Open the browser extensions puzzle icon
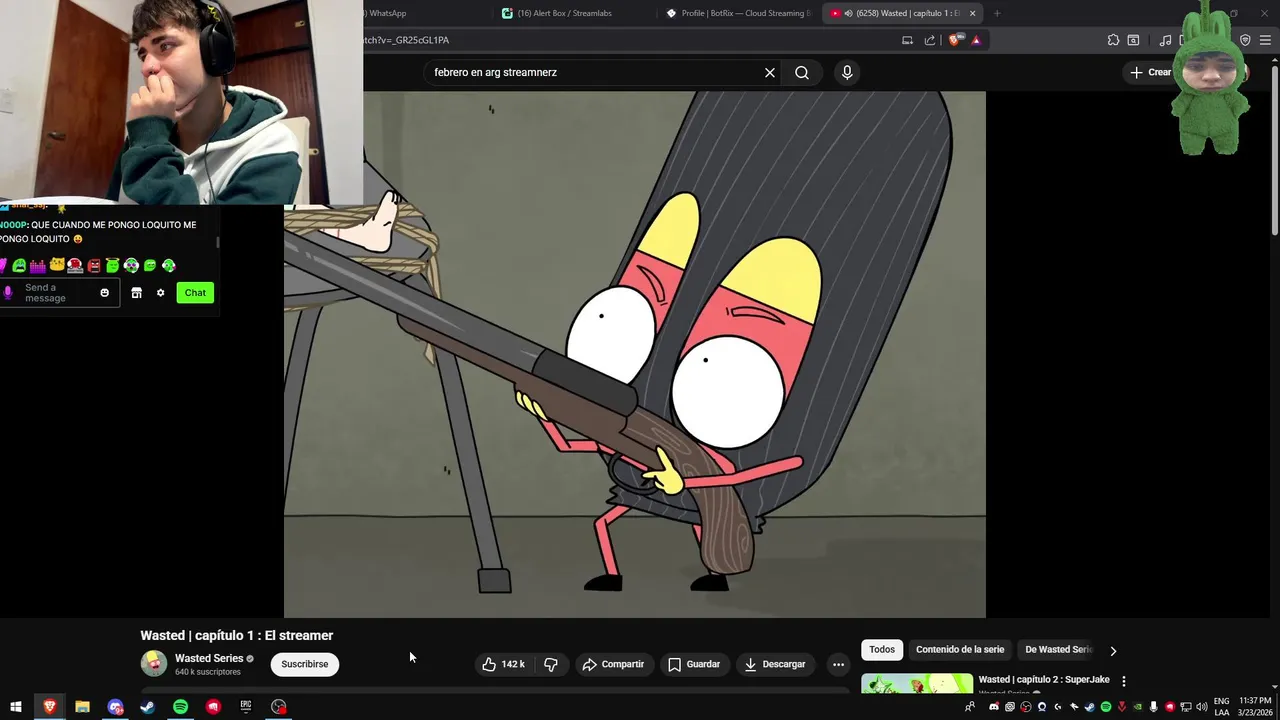1280x720 pixels. click(x=1113, y=40)
